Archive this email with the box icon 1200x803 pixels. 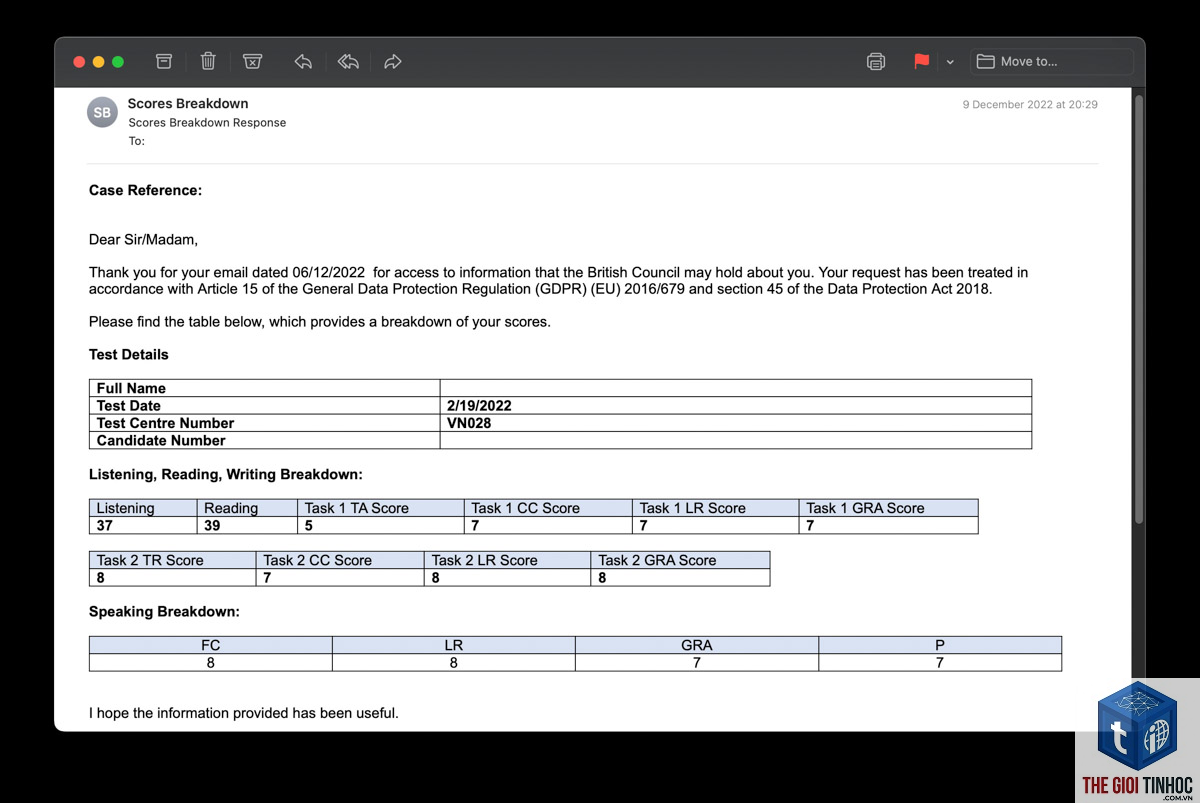click(x=164, y=61)
